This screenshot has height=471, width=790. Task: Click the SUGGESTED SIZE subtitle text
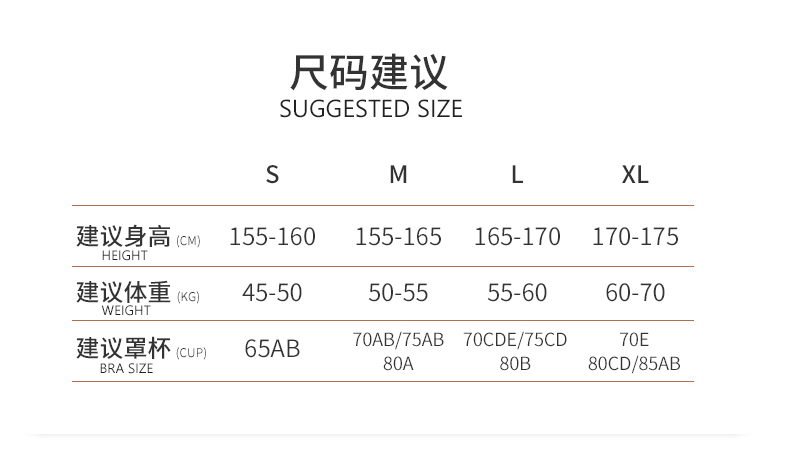[x=371, y=109]
